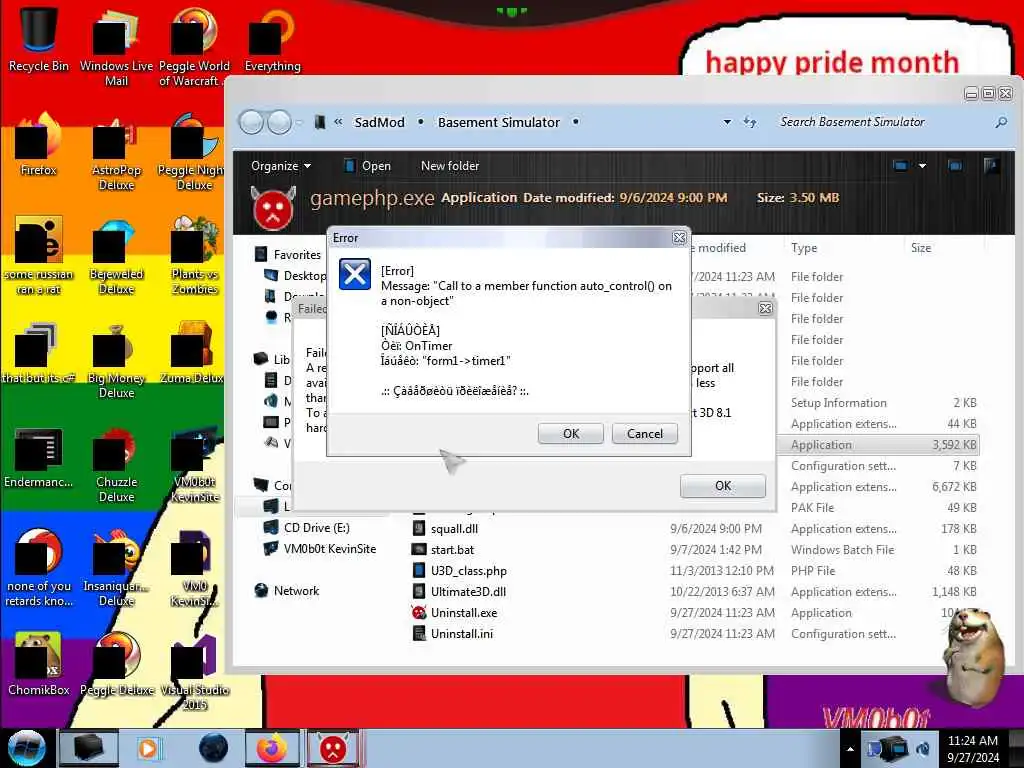The width and height of the screenshot is (1024, 768).
Task: Click gamephp.exe red face icon in details
Action: (x=274, y=208)
